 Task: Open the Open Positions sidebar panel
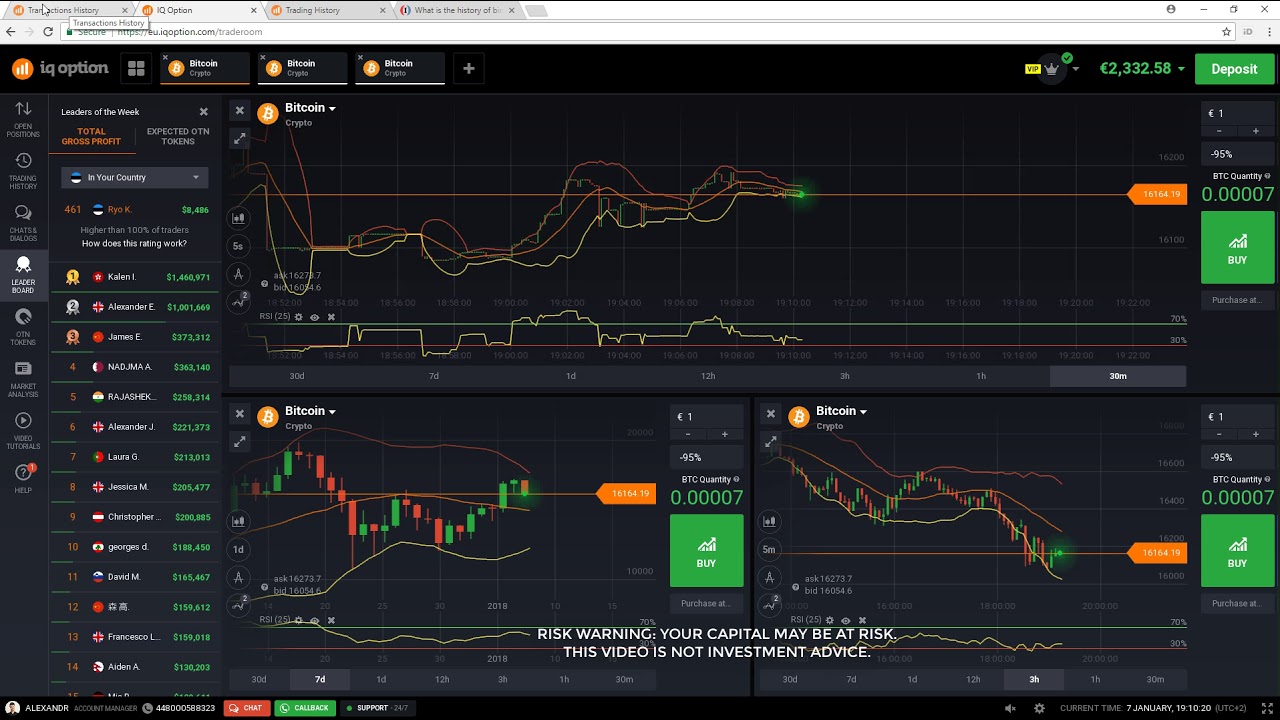[23, 117]
